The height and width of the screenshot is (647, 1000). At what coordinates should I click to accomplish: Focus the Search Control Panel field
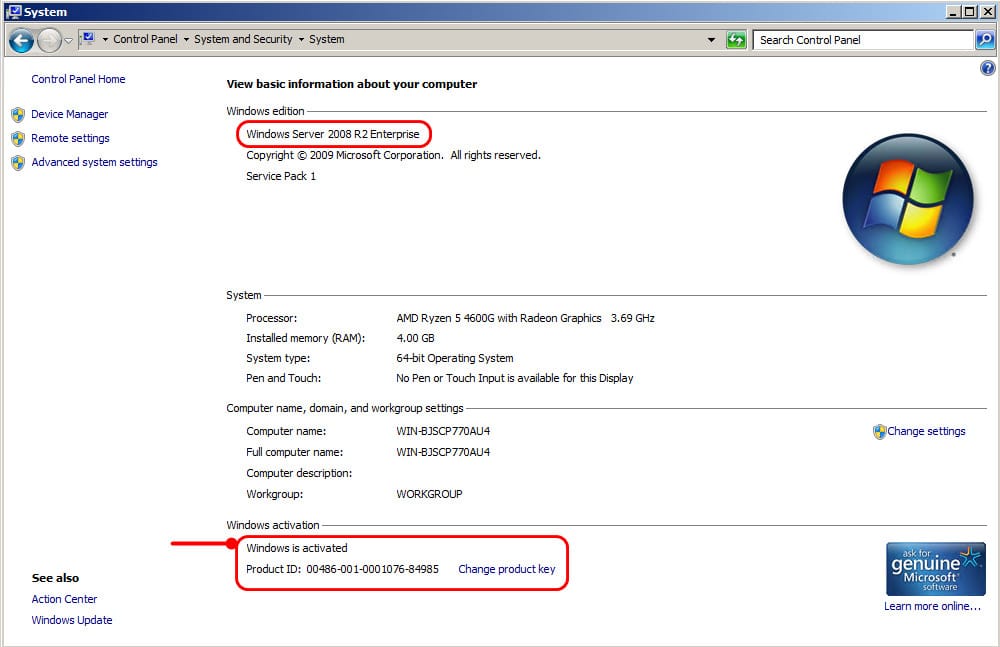[x=863, y=40]
